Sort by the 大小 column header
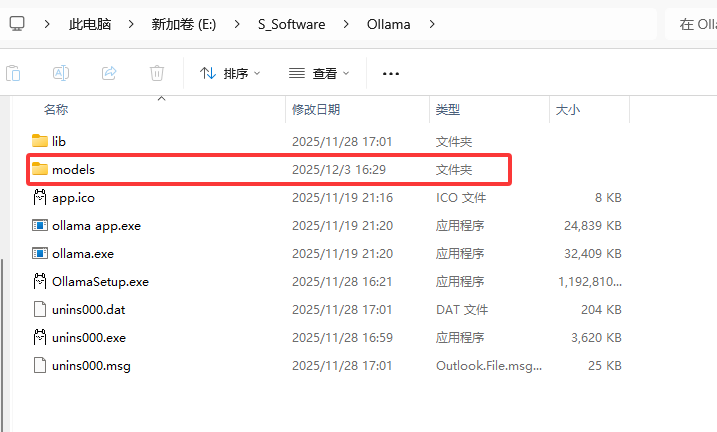This screenshot has width=717, height=432. 567,110
